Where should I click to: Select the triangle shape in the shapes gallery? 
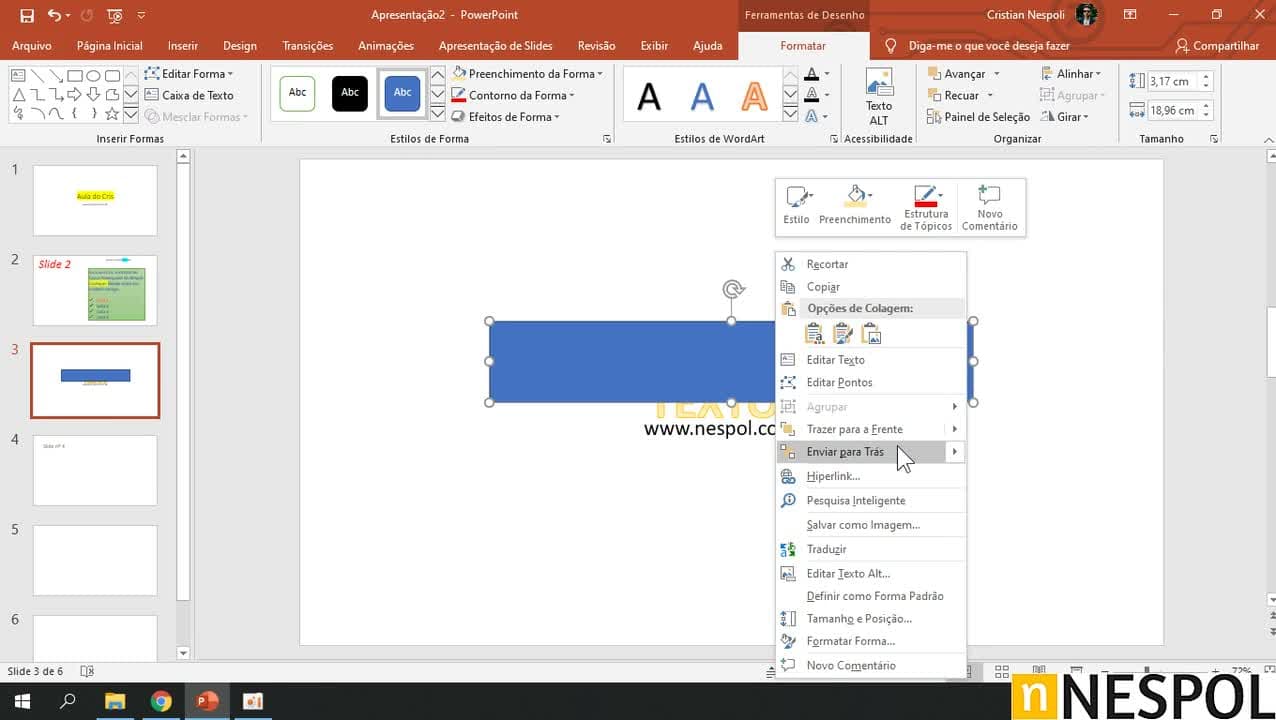point(18,95)
